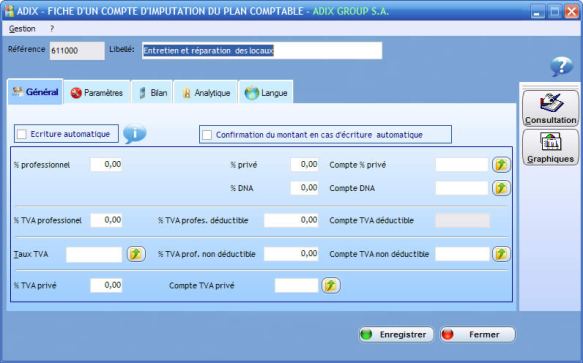Click the % TVA profes. déductible field

coord(291,220)
